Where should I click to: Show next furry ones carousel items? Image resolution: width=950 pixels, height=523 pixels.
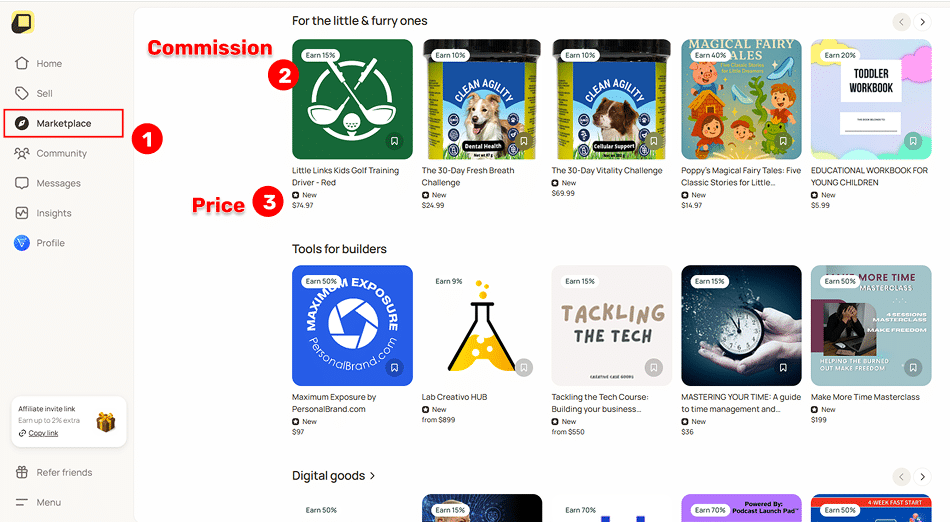click(922, 22)
